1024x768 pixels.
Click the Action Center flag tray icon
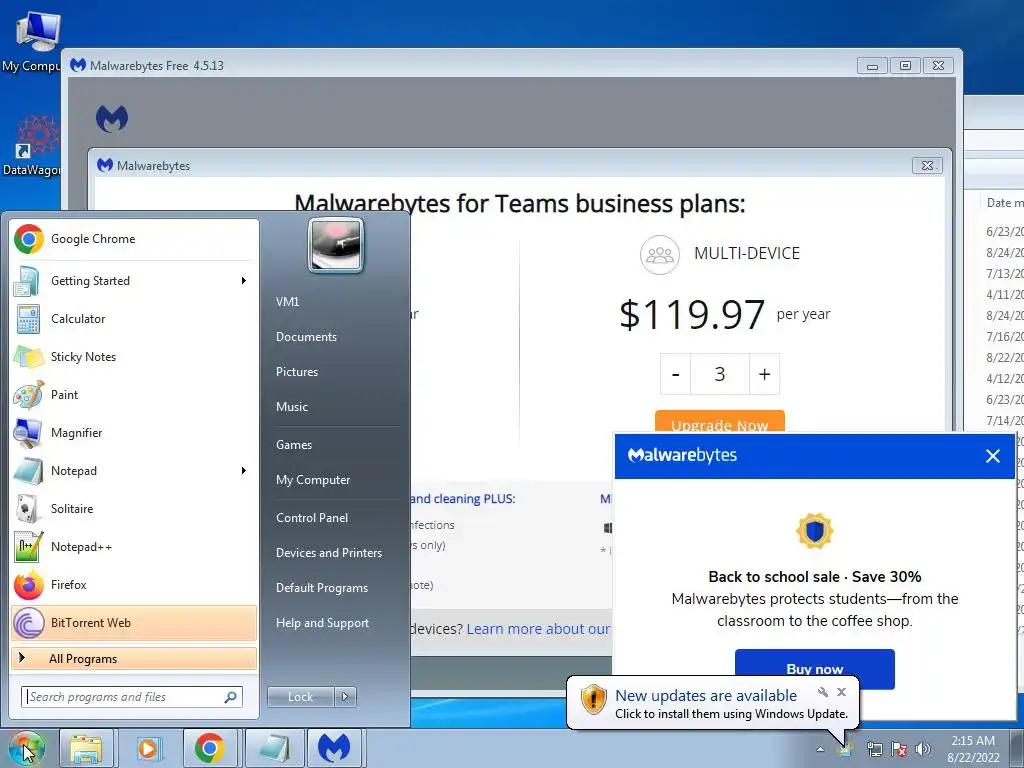click(899, 749)
